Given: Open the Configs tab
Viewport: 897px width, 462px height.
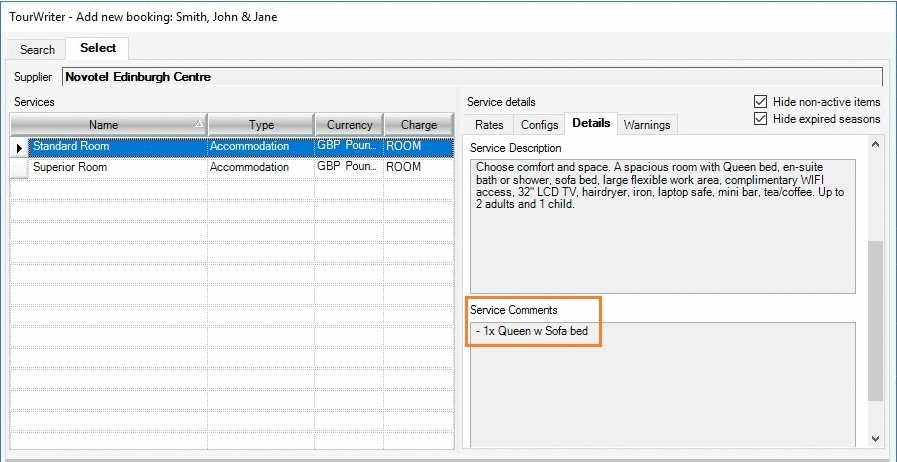Looking at the screenshot, I should pos(539,125).
